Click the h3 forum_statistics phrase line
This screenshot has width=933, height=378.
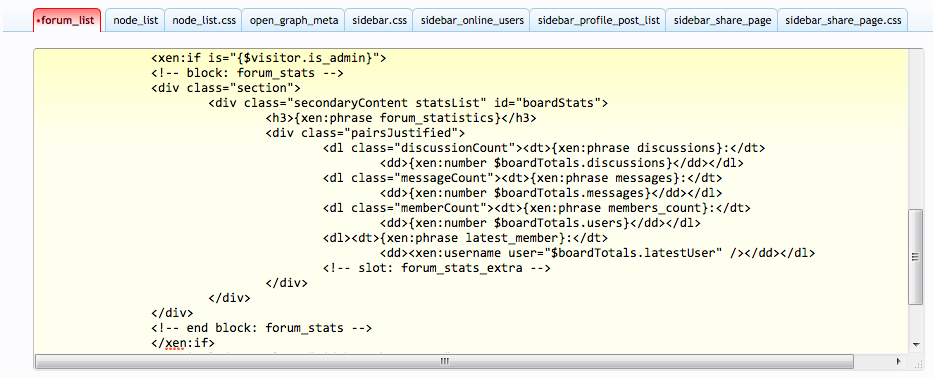tap(401, 118)
